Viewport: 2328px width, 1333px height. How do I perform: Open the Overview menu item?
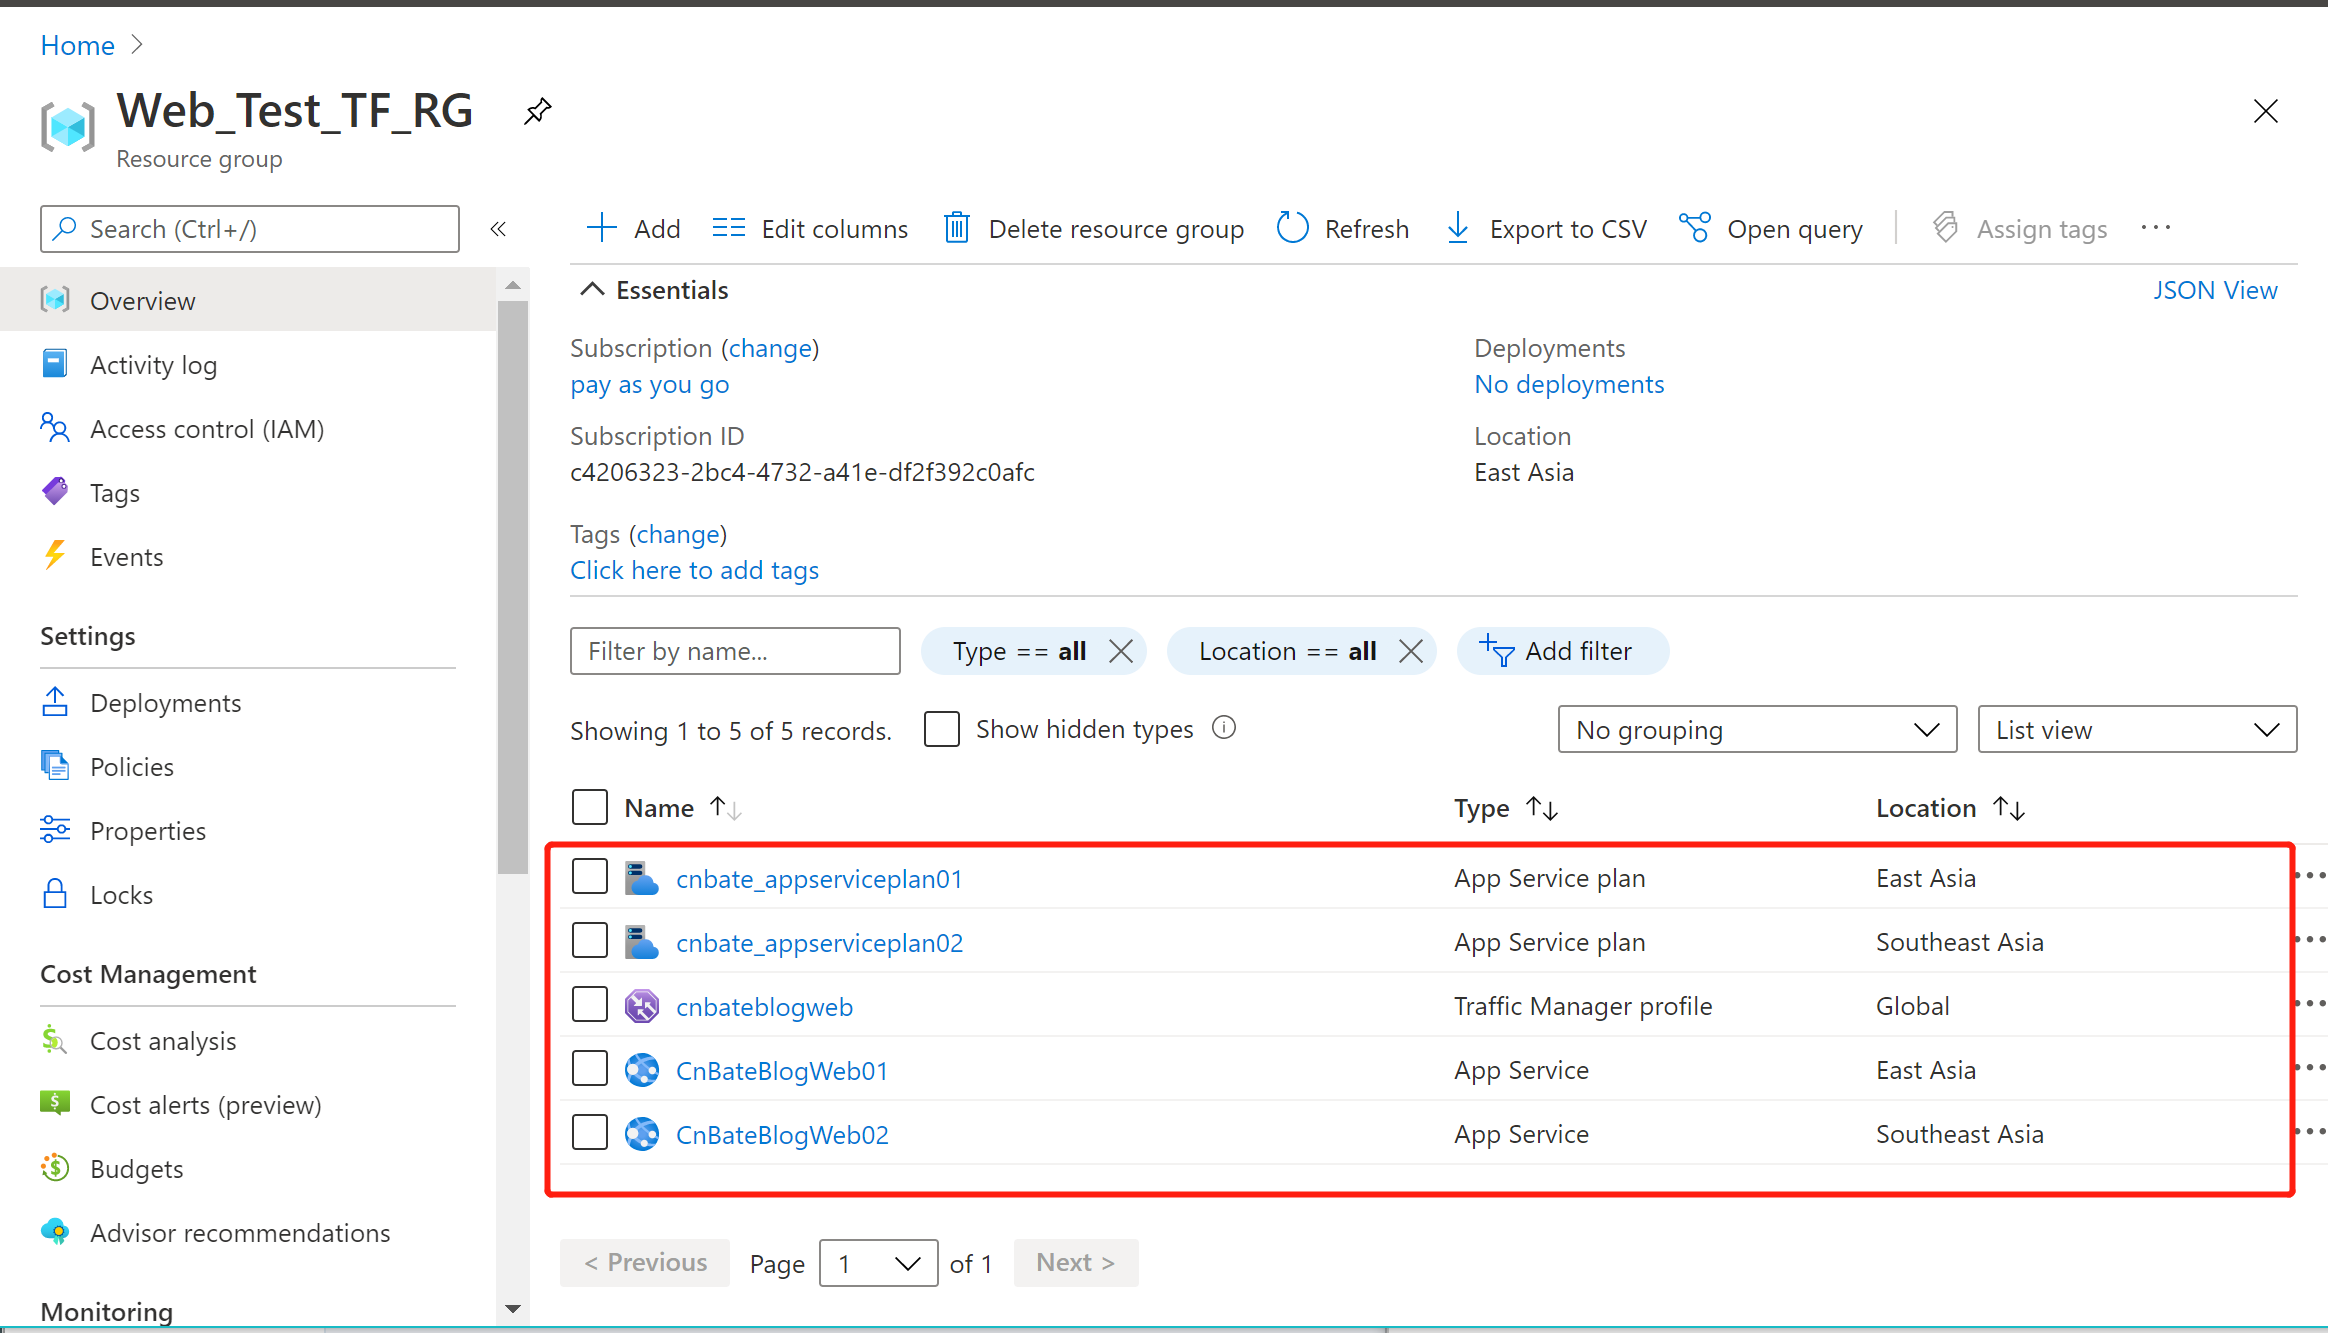[144, 299]
